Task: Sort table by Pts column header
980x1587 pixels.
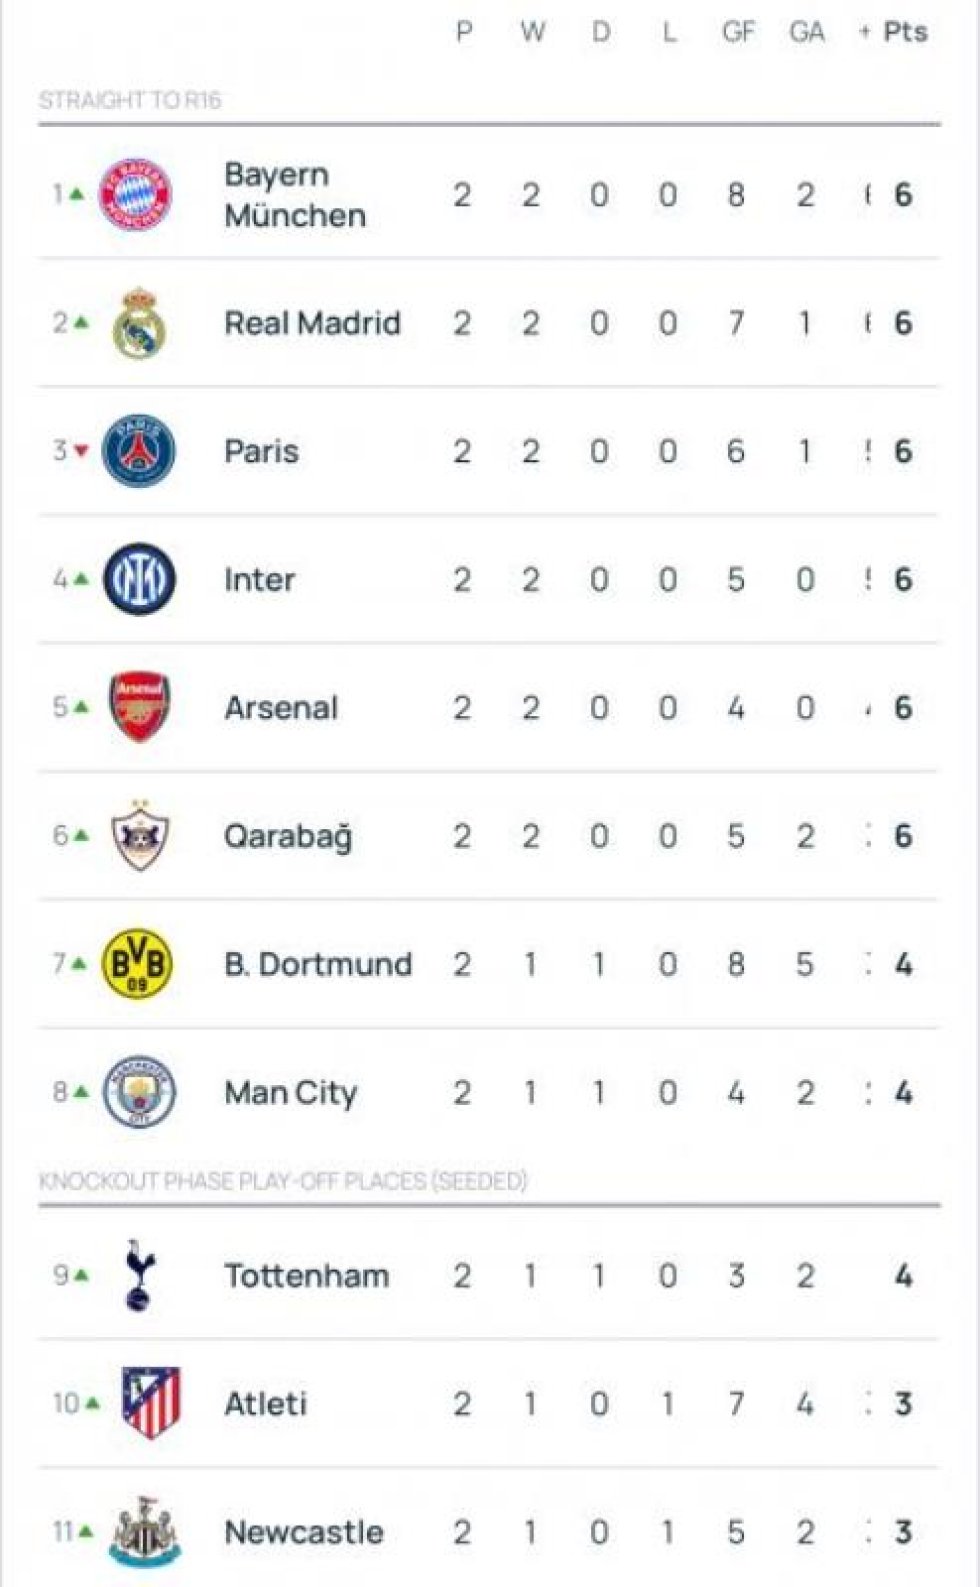Action: 905,32
